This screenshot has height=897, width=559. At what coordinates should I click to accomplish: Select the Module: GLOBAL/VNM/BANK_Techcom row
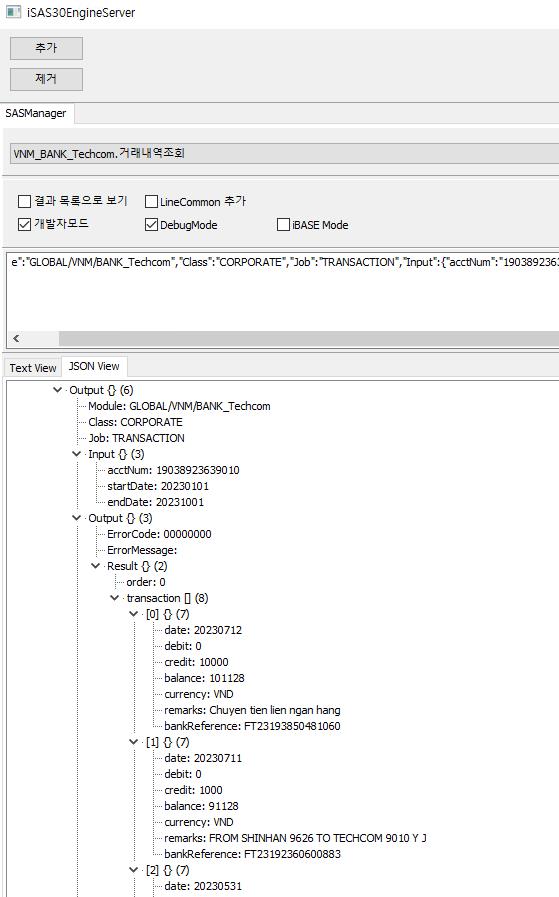179,406
